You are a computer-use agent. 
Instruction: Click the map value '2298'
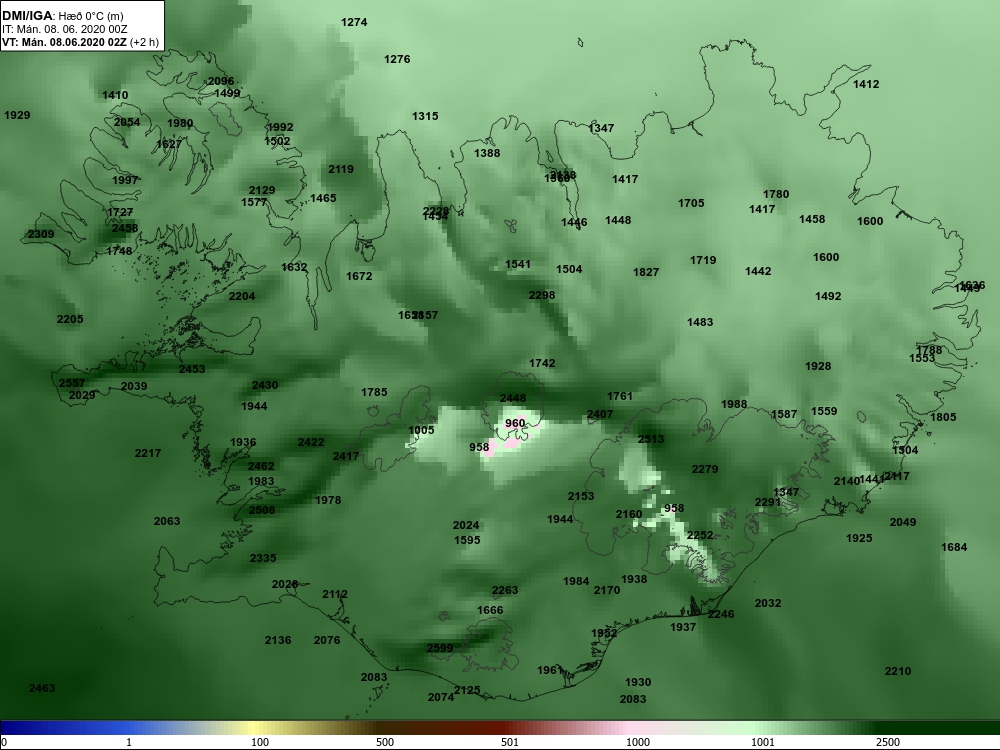click(541, 295)
